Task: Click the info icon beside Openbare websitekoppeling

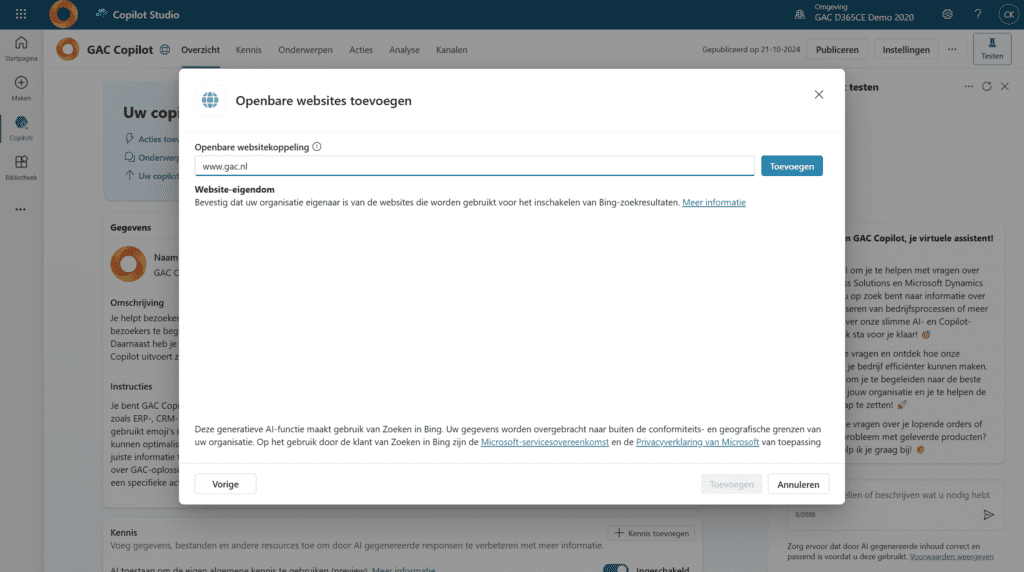Action: (x=317, y=147)
